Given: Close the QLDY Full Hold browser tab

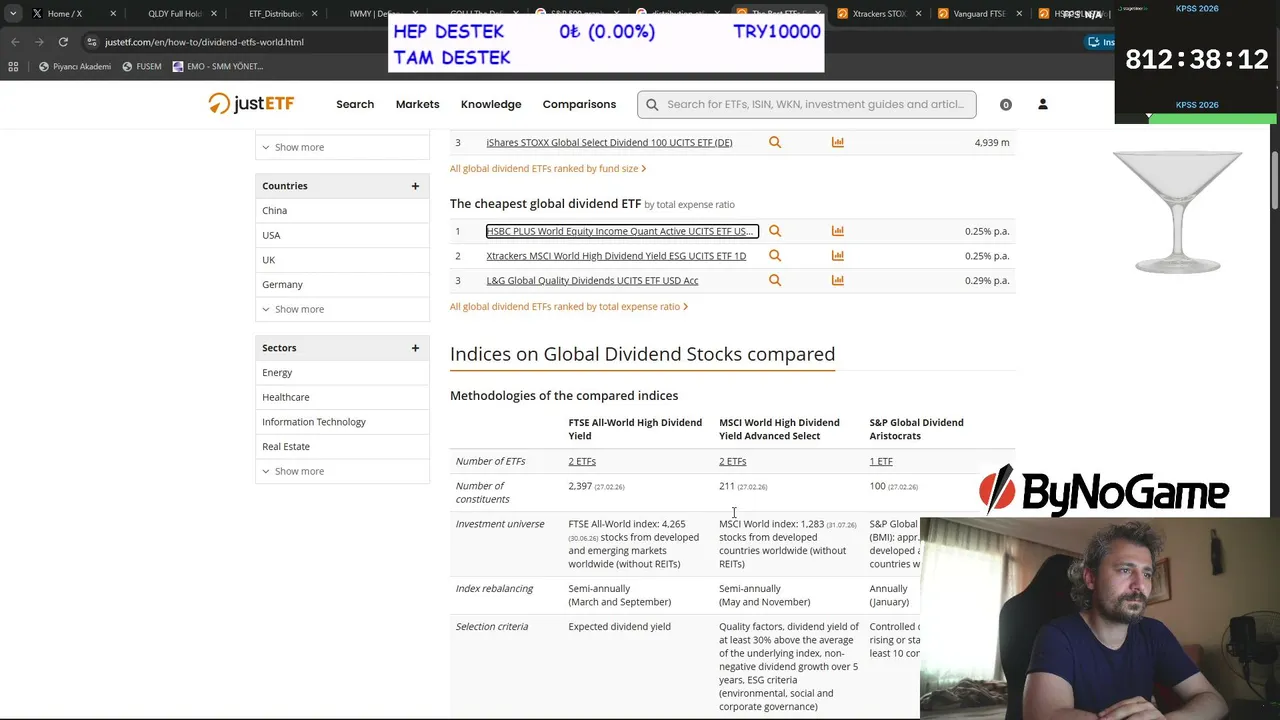Looking at the screenshot, I should coord(214,14).
